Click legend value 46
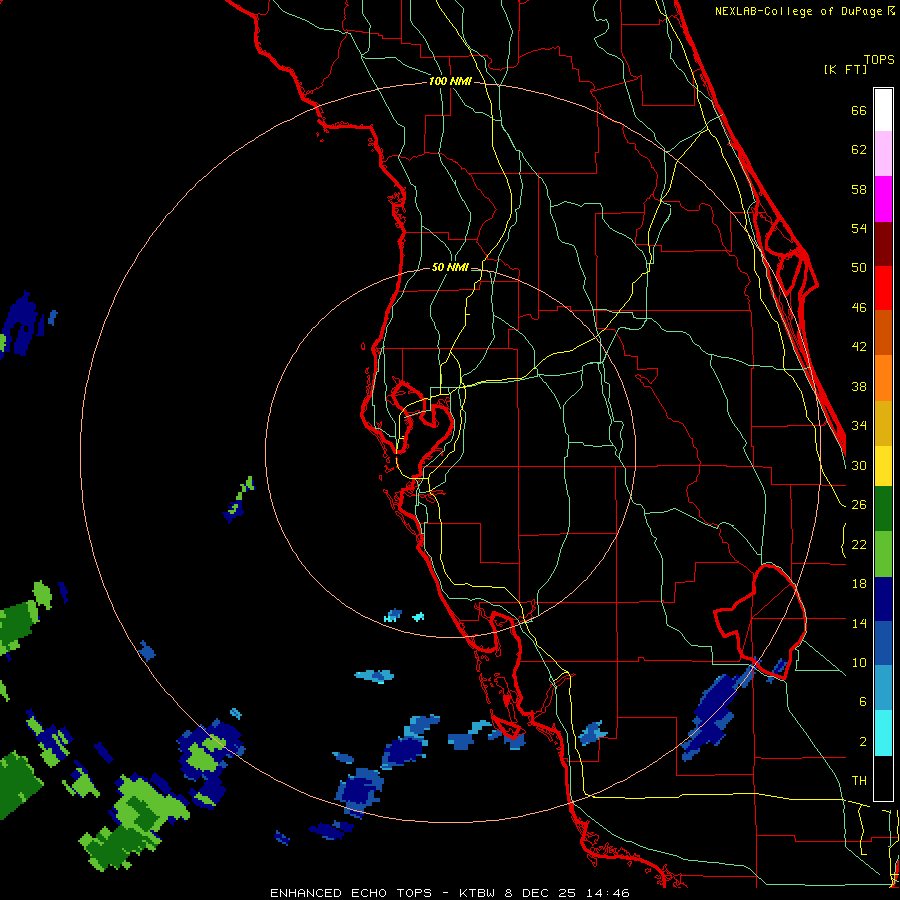This screenshot has height=900, width=900. point(859,308)
